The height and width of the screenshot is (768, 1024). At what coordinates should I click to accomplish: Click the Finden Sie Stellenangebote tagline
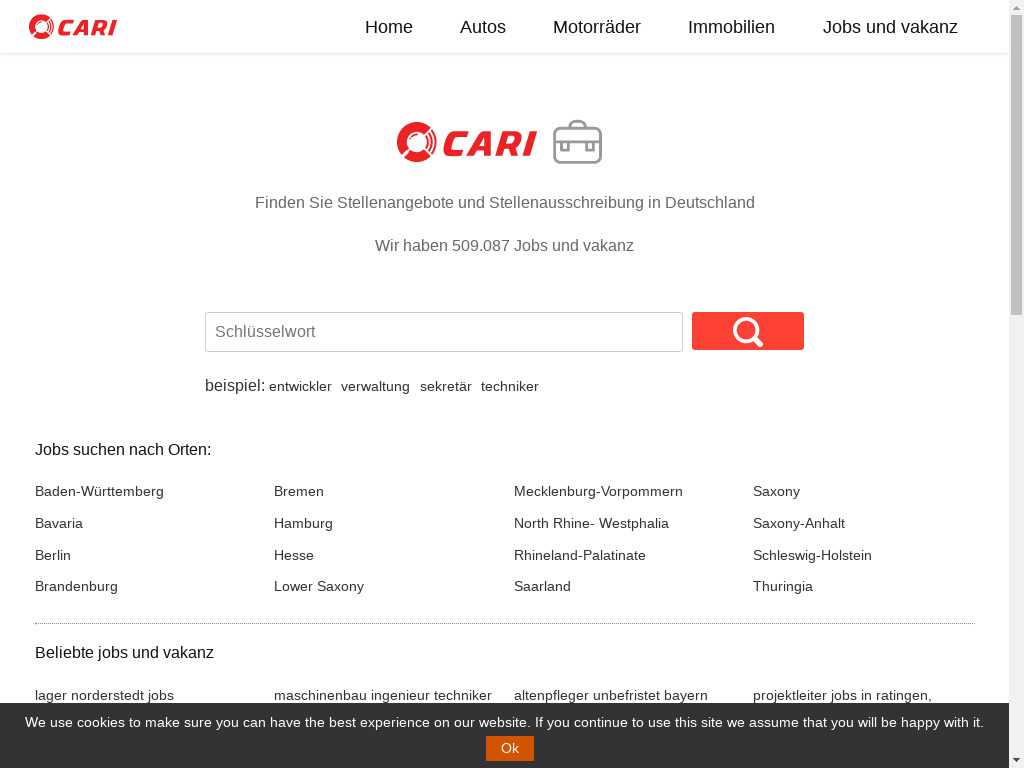click(505, 202)
